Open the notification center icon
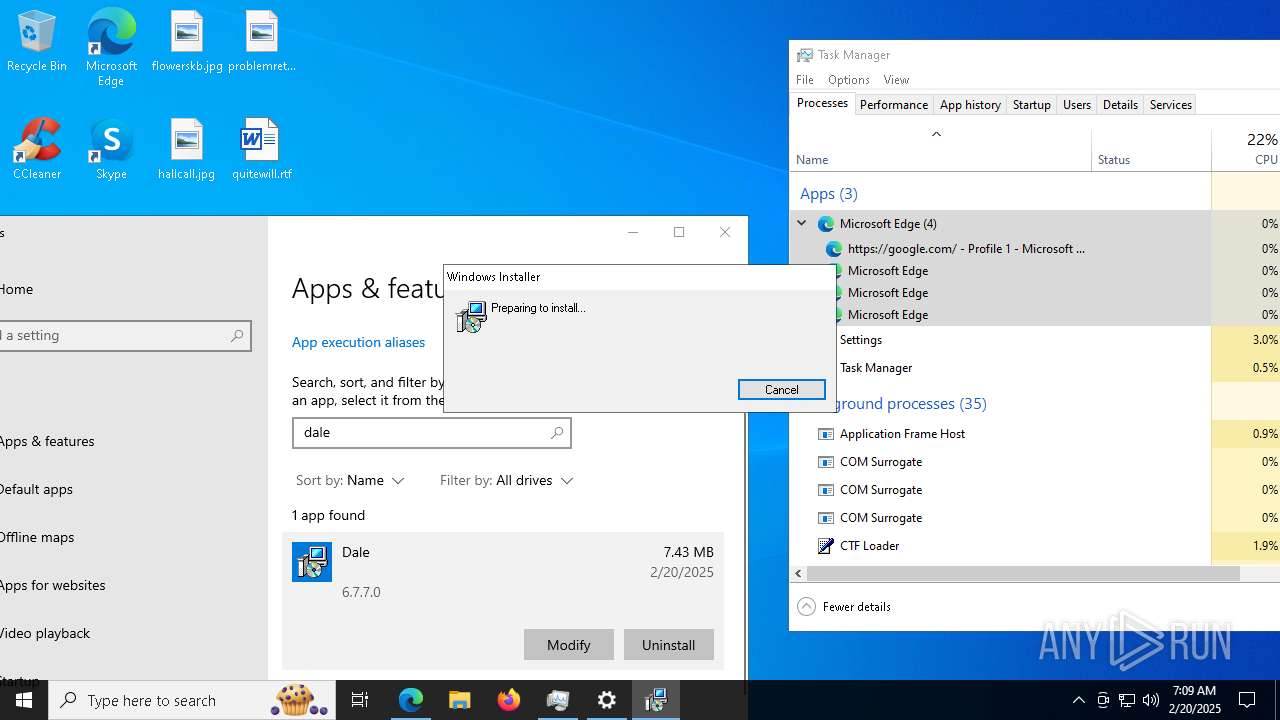Viewport: 1280px width, 720px height. [x=1247, y=700]
